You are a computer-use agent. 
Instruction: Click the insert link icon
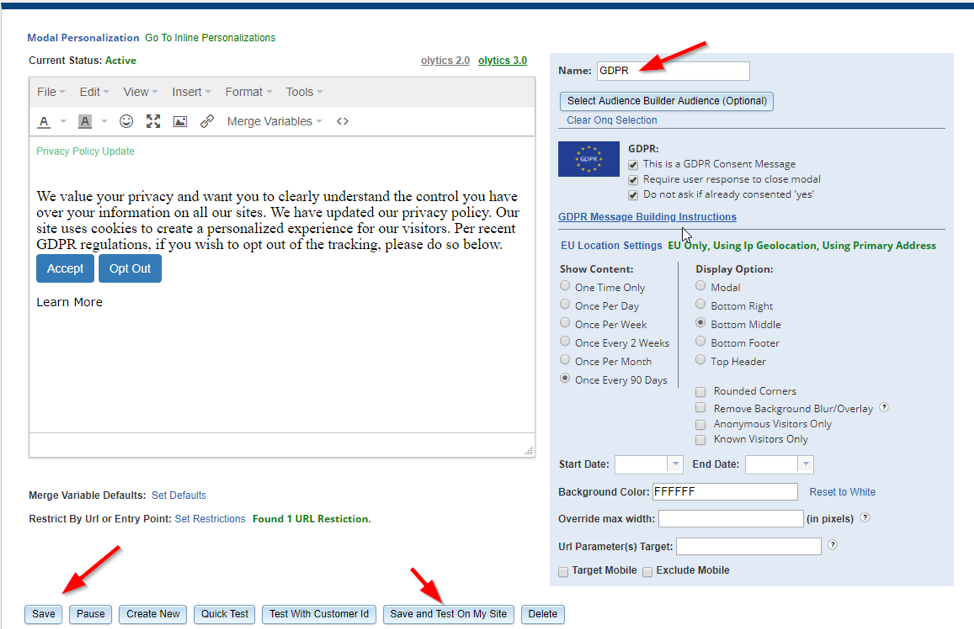(207, 121)
